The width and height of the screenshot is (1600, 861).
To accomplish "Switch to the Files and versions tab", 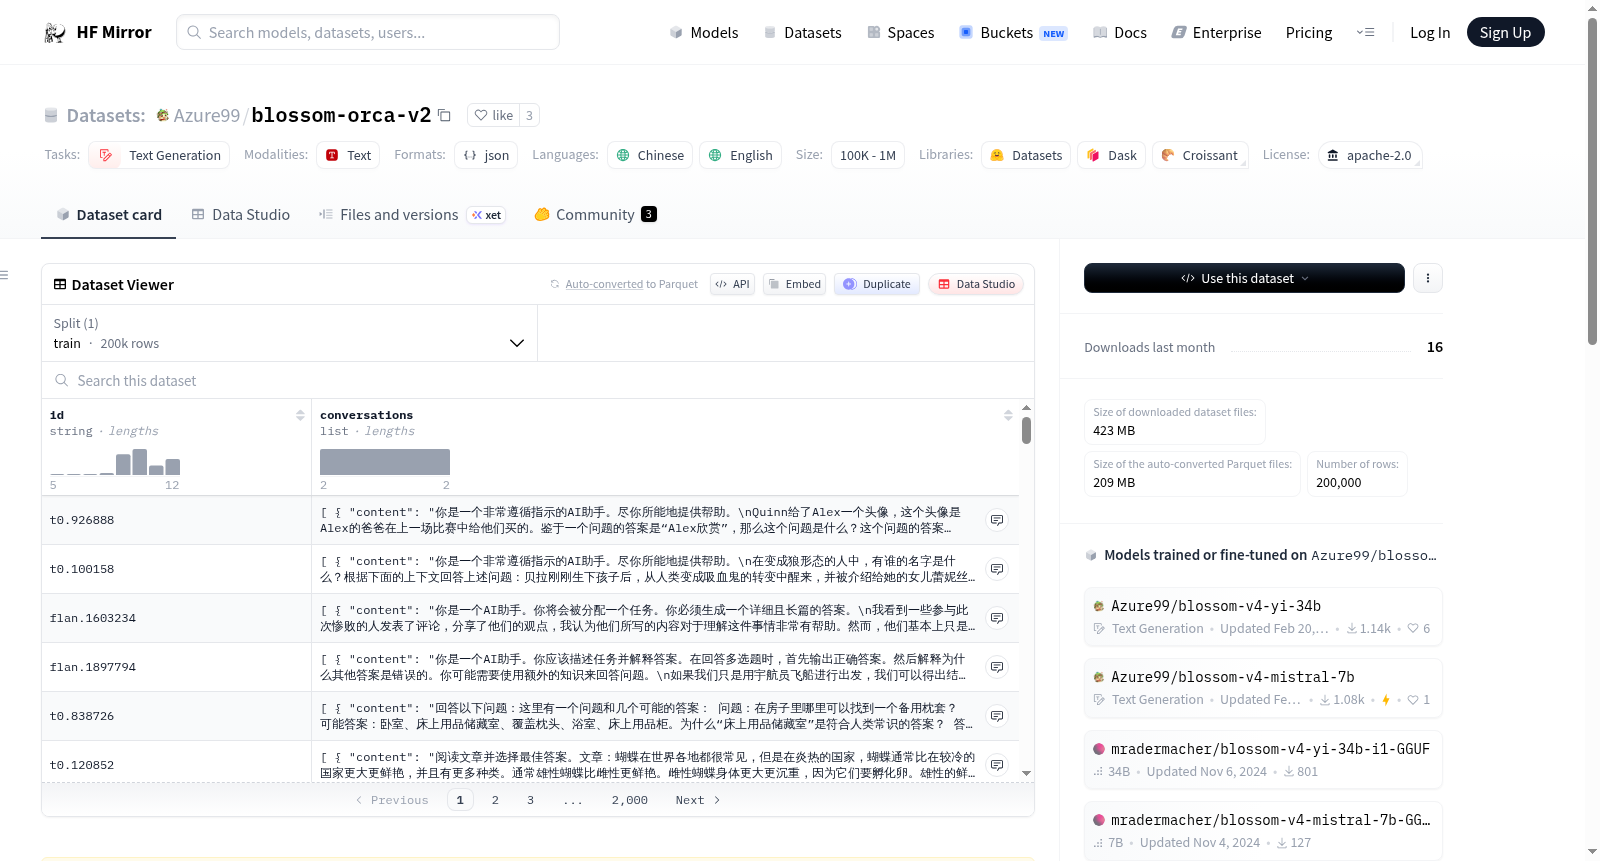I will (x=411, y=214).
